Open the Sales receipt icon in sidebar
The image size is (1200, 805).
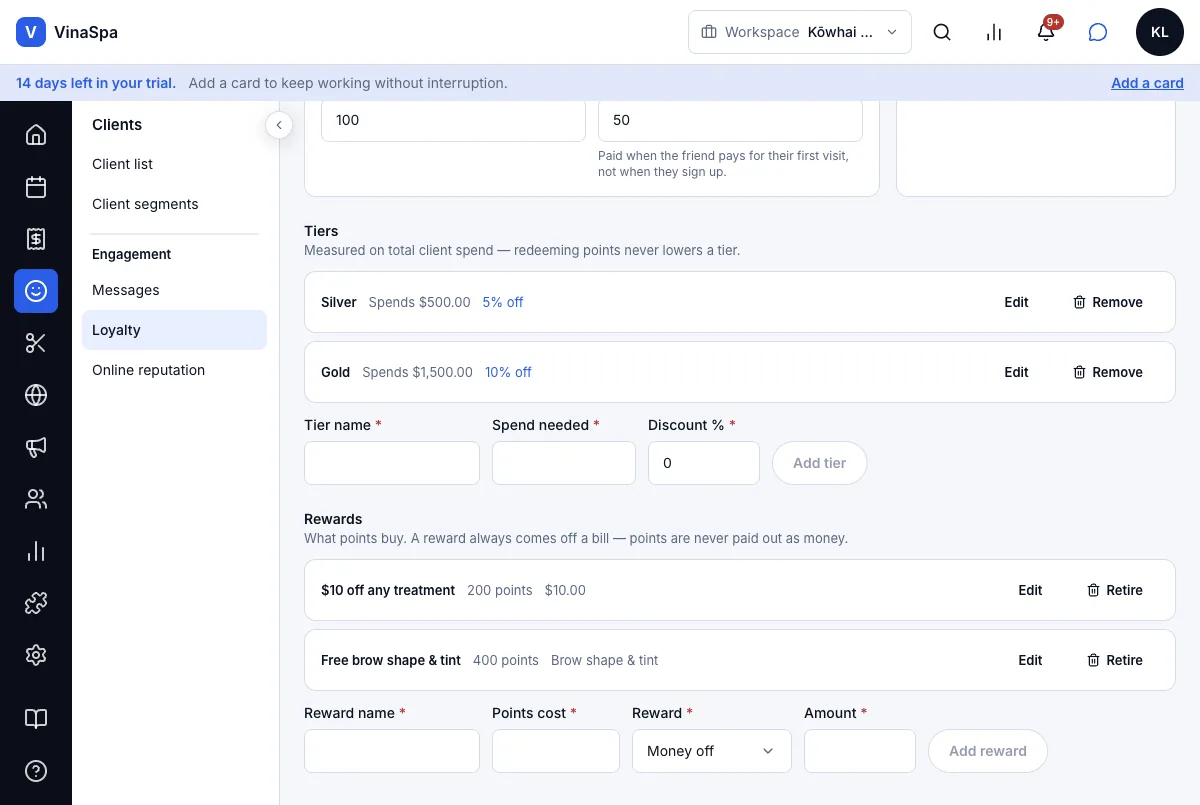coord(36,239)
